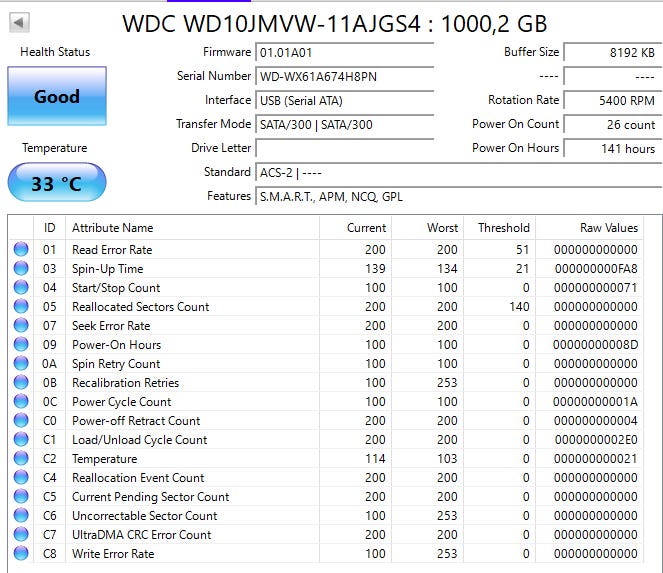This screenshot has height=573, width=663.
Task: Click threshold value 51
Action: click(x=523, y=249)
